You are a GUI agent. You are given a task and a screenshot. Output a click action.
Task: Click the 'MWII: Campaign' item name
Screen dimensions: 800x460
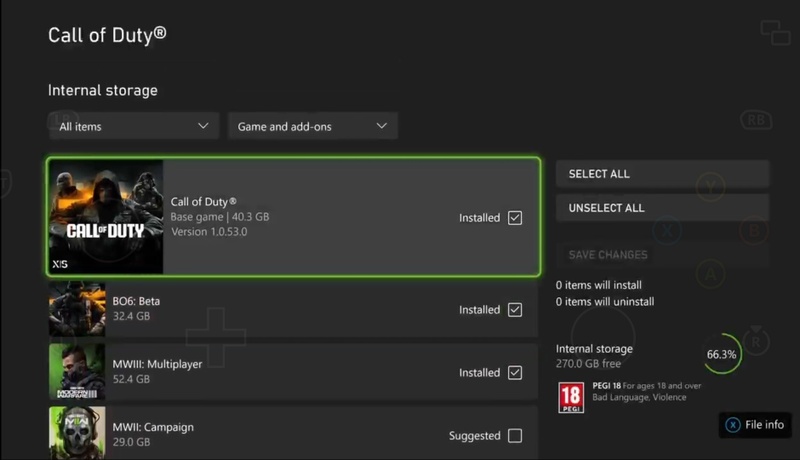(153, 427)
